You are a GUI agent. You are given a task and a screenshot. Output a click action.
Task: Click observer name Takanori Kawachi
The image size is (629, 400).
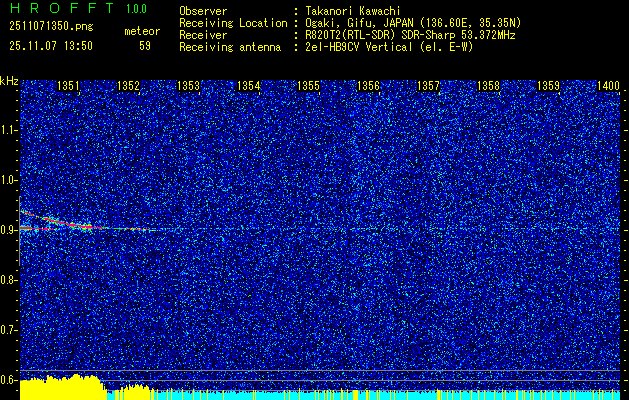(353, 11)
